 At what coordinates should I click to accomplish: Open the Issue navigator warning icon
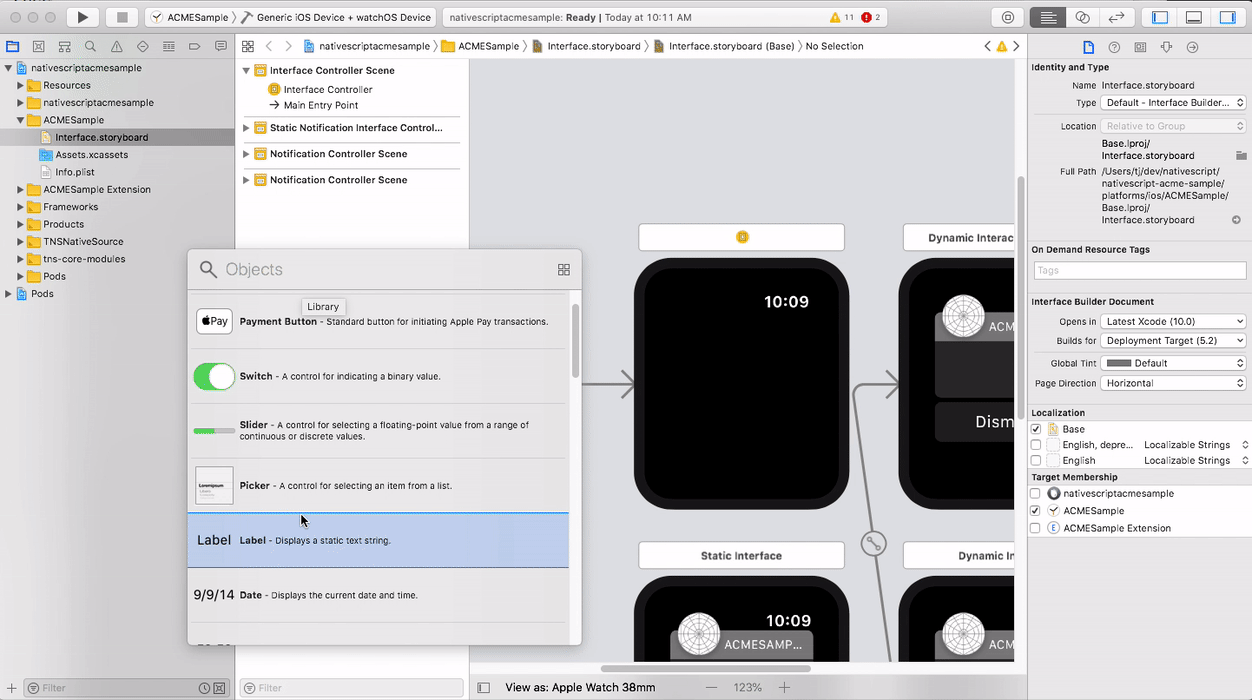pyautogui.click(x=116, y=46)
